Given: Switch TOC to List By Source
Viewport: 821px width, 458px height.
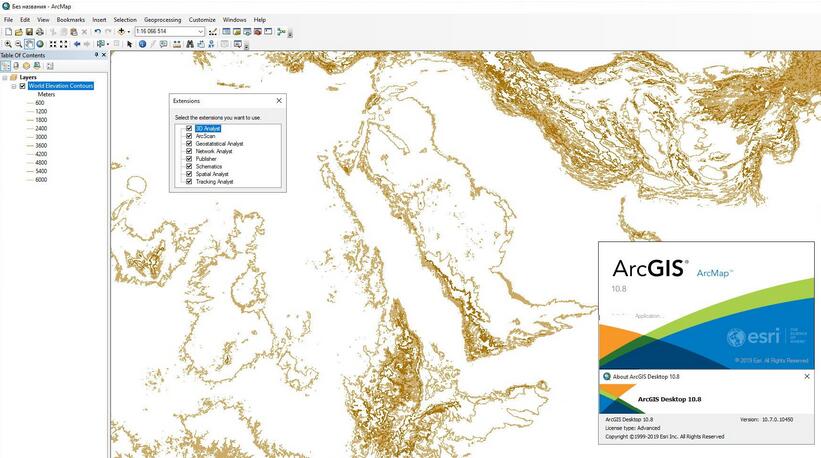Looking at the screenshot, I should 16,66.
